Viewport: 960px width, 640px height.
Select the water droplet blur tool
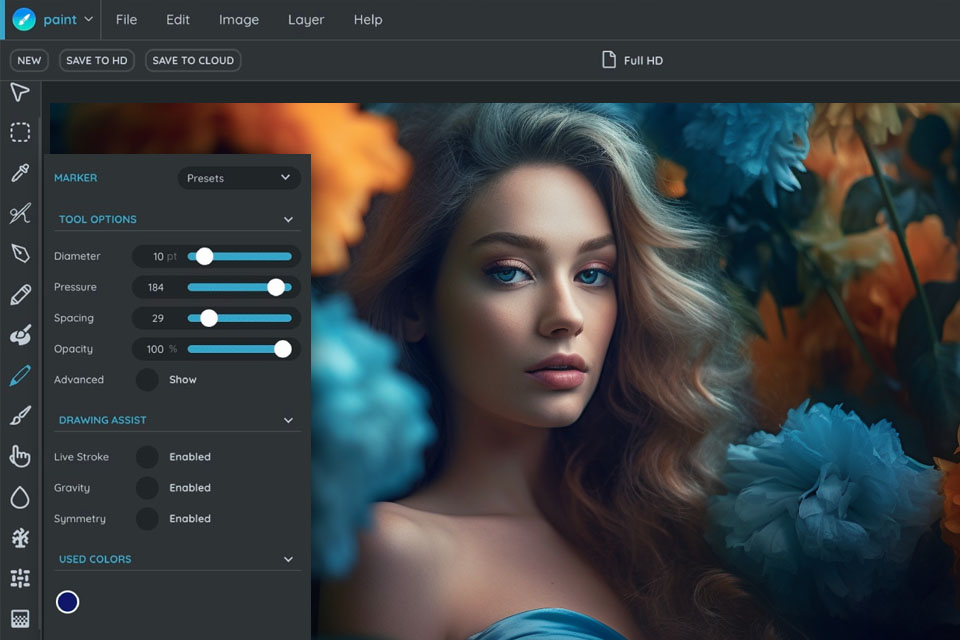pyautogui.click(x=19, y=495)
